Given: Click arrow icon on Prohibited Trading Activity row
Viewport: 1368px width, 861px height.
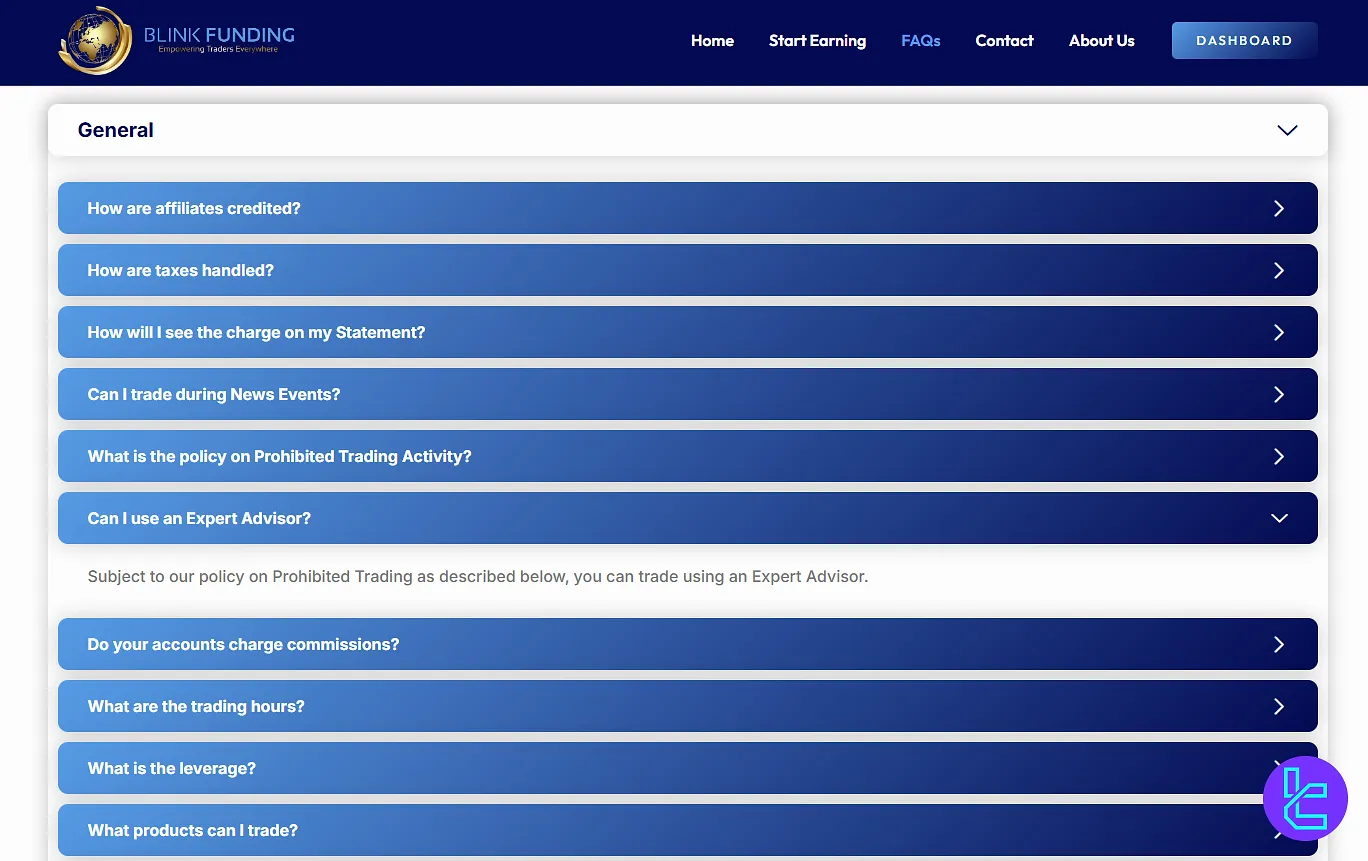Looking at the screenshot, I should (1278, 456).
